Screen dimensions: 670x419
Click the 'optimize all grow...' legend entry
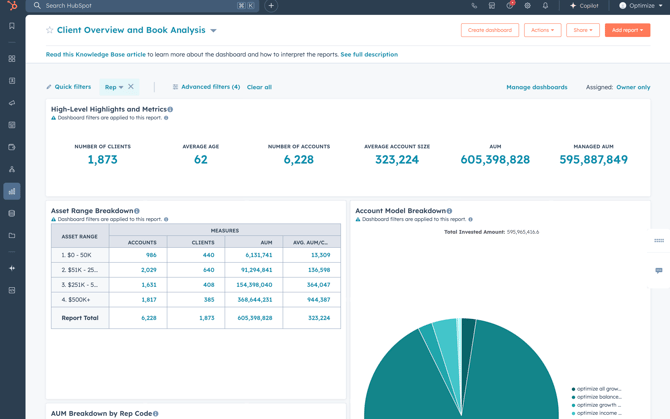(x=597, y=389)
